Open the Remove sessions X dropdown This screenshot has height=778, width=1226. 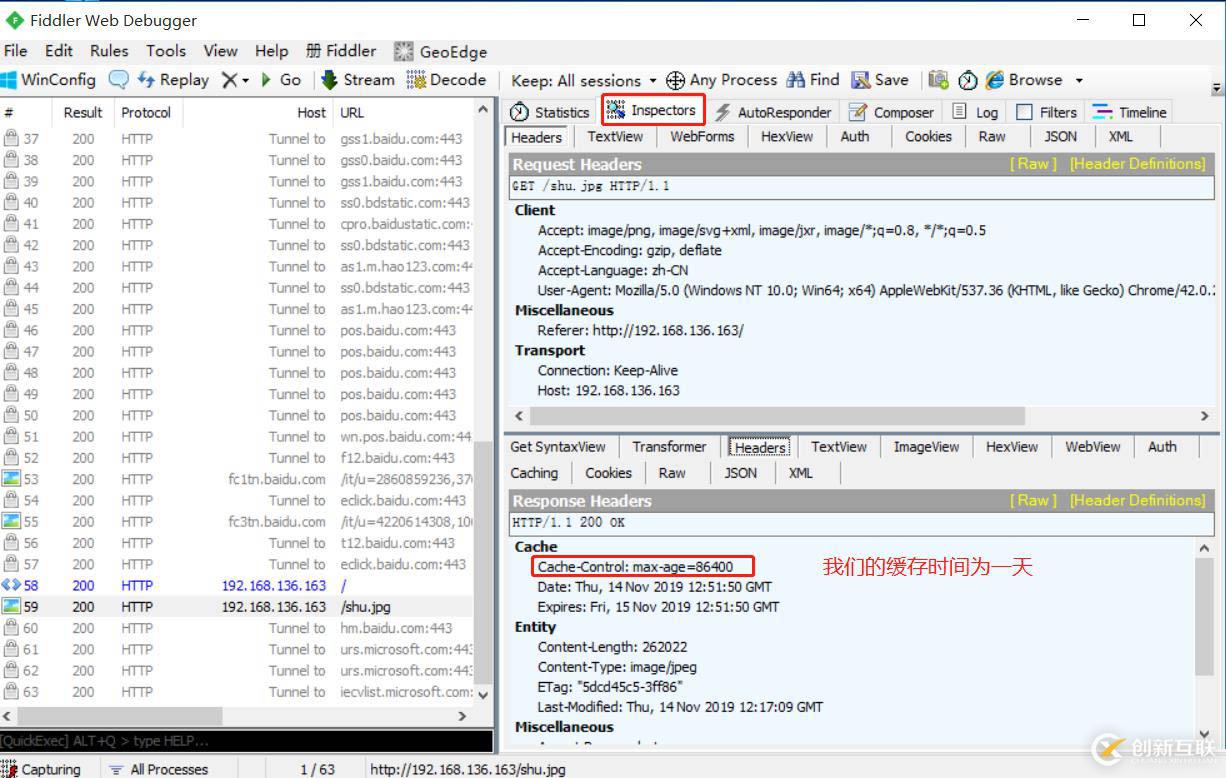(x=235, y=80)
